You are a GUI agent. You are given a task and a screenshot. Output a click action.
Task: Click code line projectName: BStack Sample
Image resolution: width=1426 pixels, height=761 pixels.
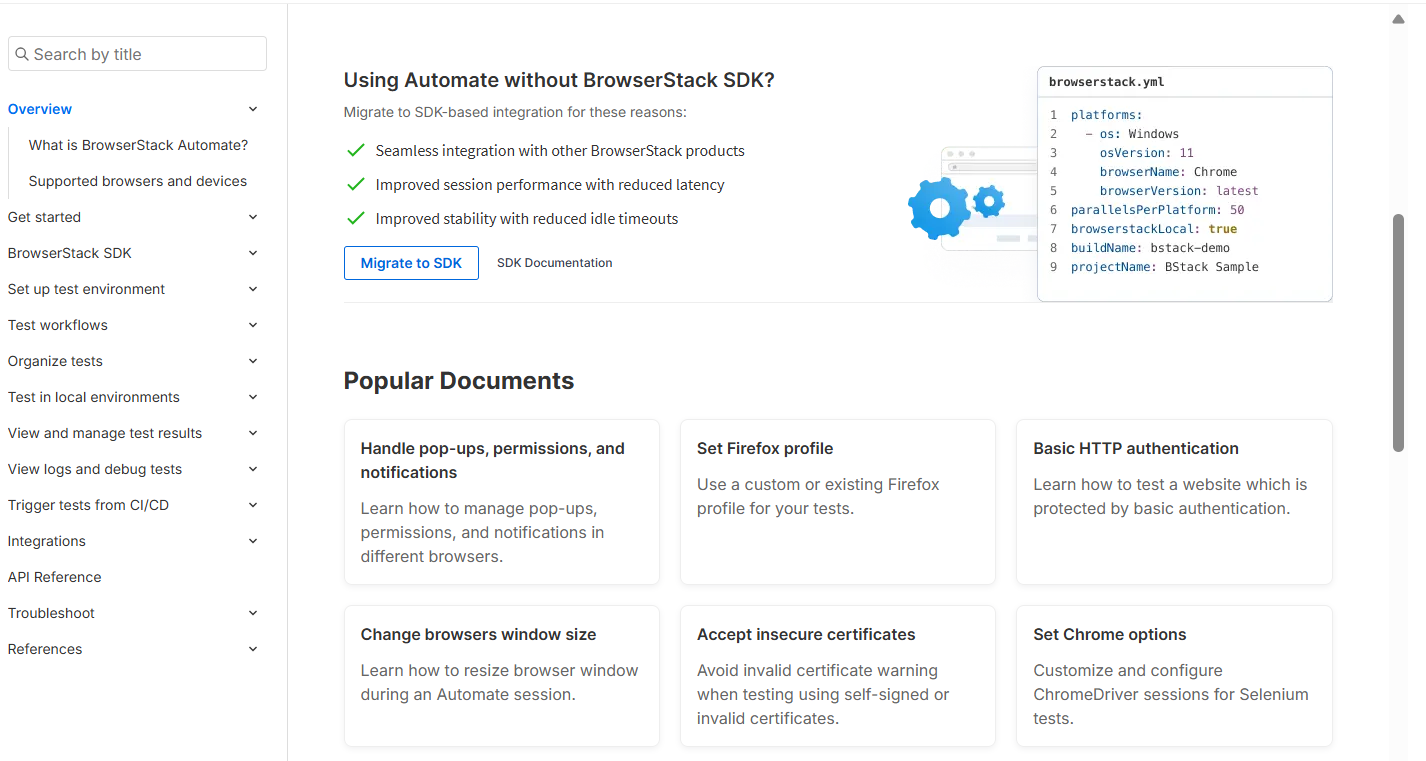[1164, 267]
